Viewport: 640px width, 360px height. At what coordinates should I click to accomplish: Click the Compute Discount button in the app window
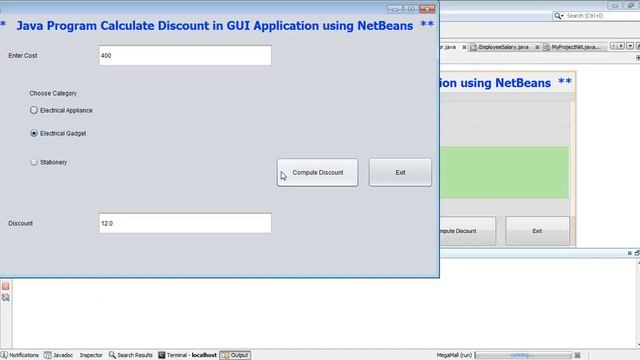318,173
